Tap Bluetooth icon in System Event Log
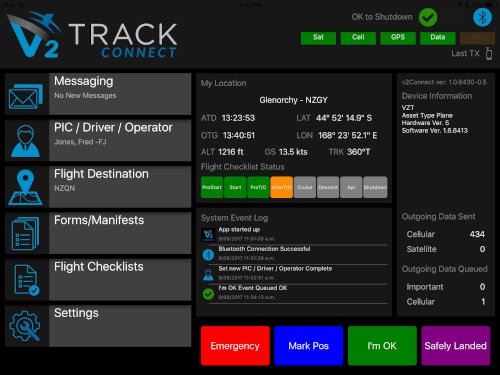The image size is (500, 375). (x=208, y=255)
